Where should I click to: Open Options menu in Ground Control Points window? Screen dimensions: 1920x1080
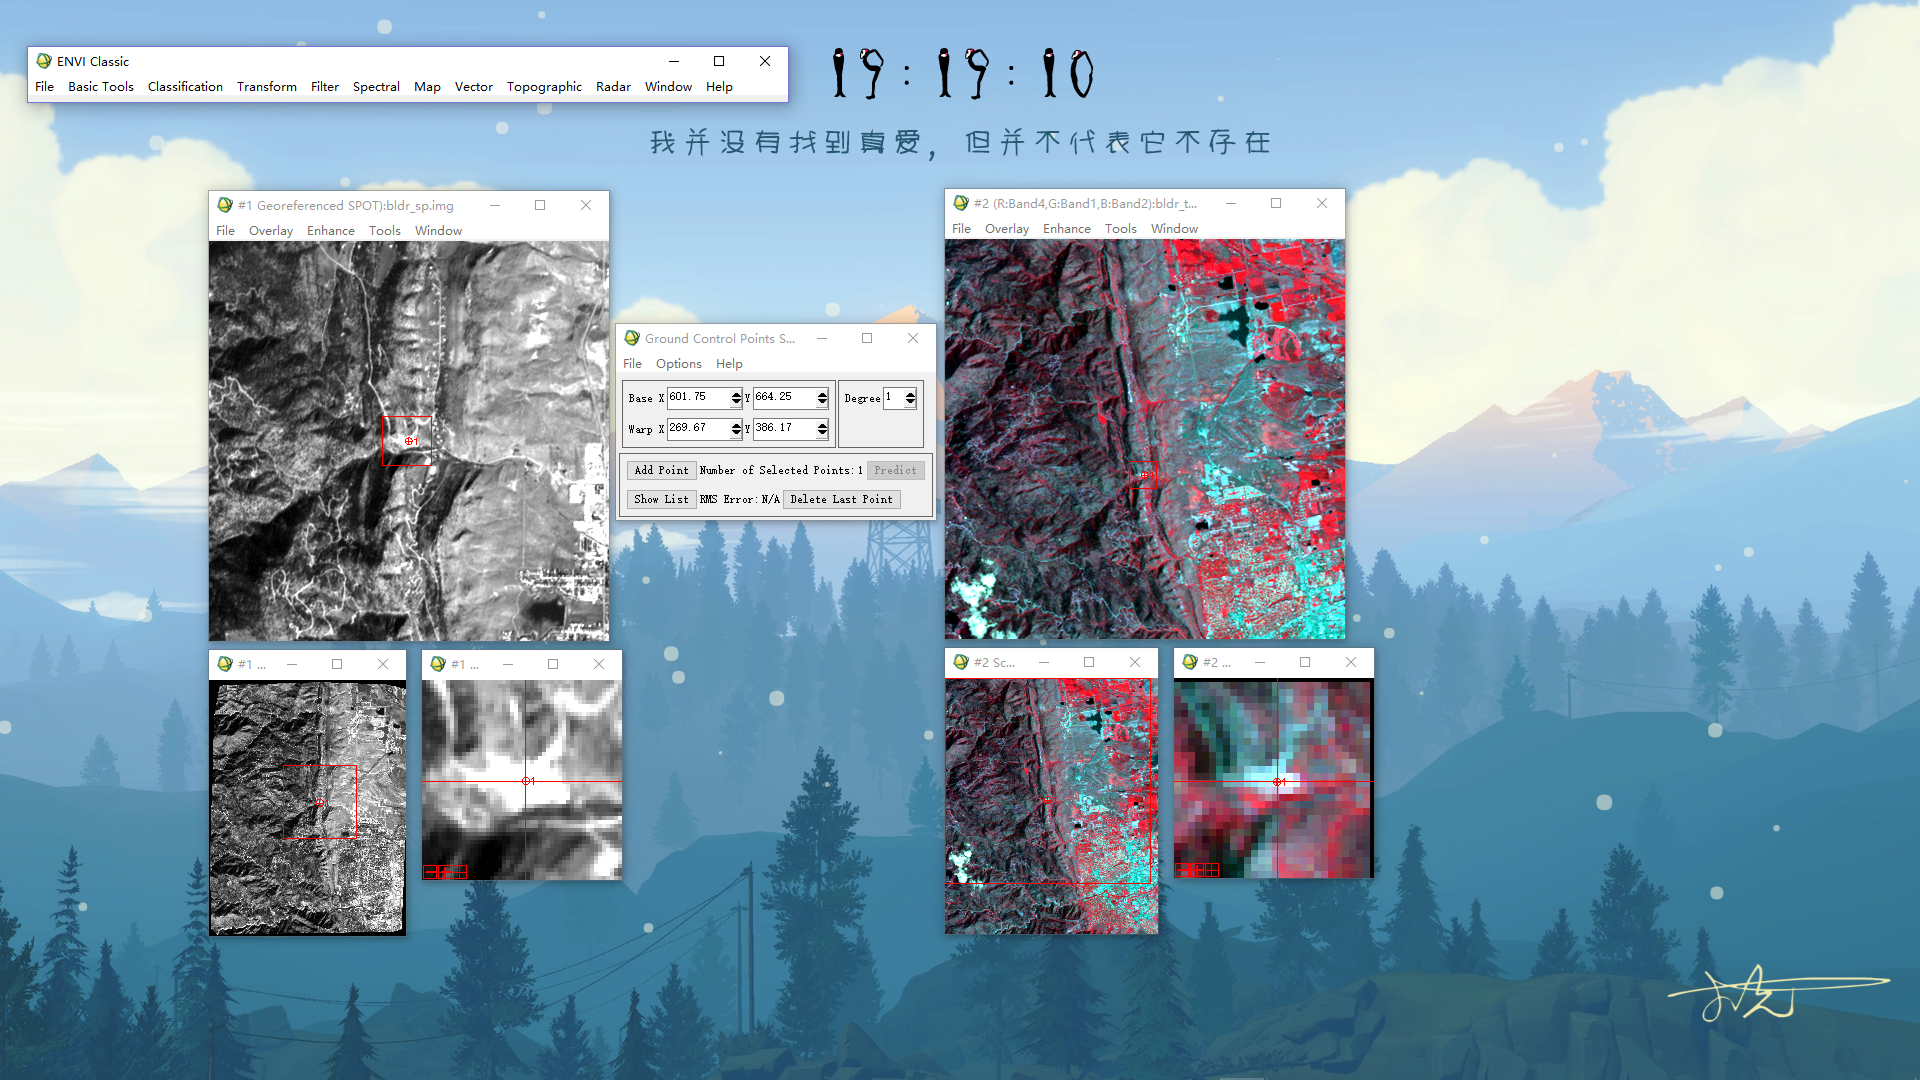click(679, 364)
